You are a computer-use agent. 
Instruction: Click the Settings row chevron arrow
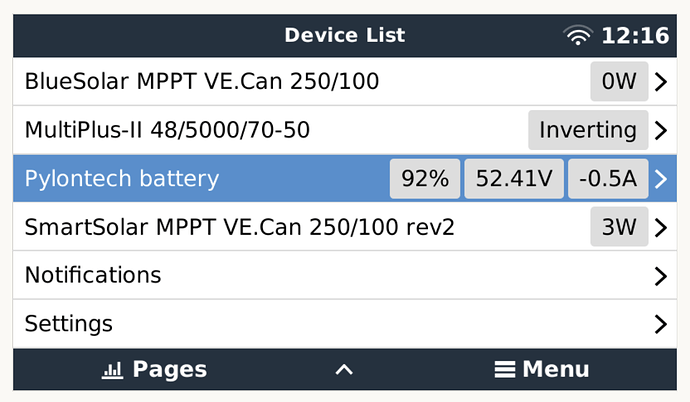click(x=660, y=324)
